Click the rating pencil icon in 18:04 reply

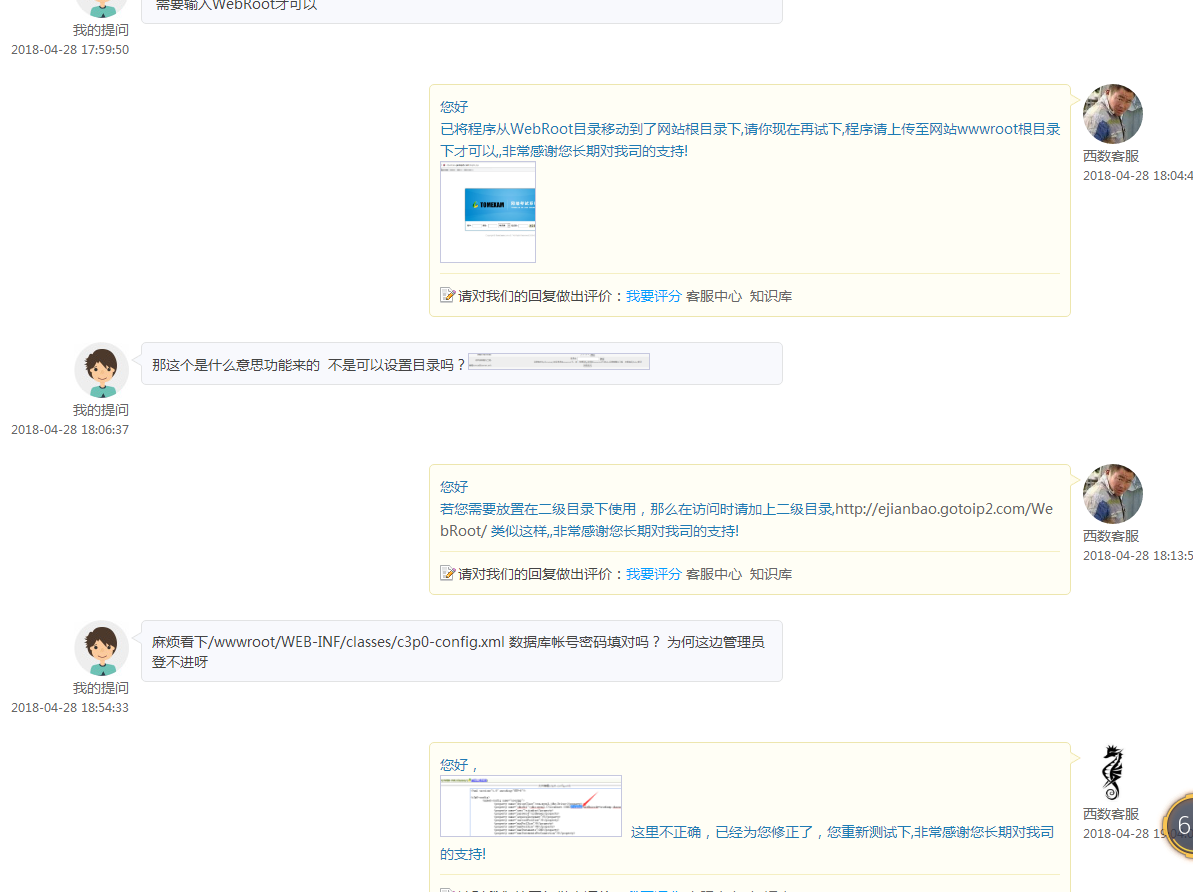tap(447, 295)
